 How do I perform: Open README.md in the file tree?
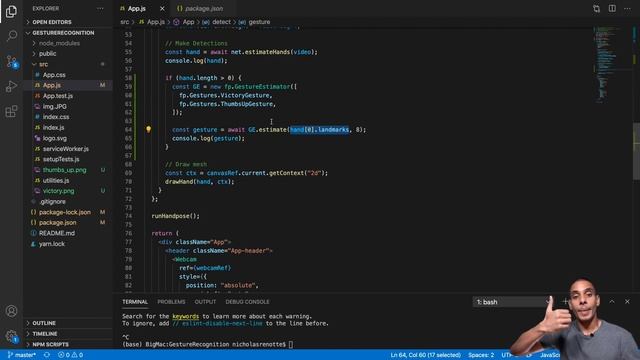tap(57, 233)
